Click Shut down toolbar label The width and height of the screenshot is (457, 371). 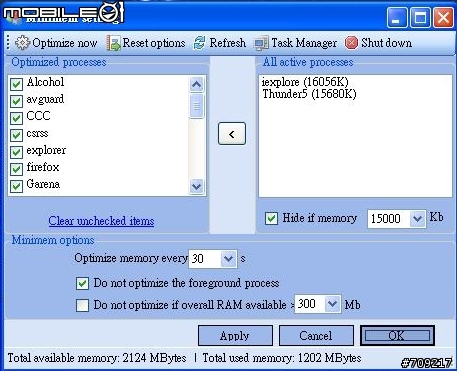[386, 43]
